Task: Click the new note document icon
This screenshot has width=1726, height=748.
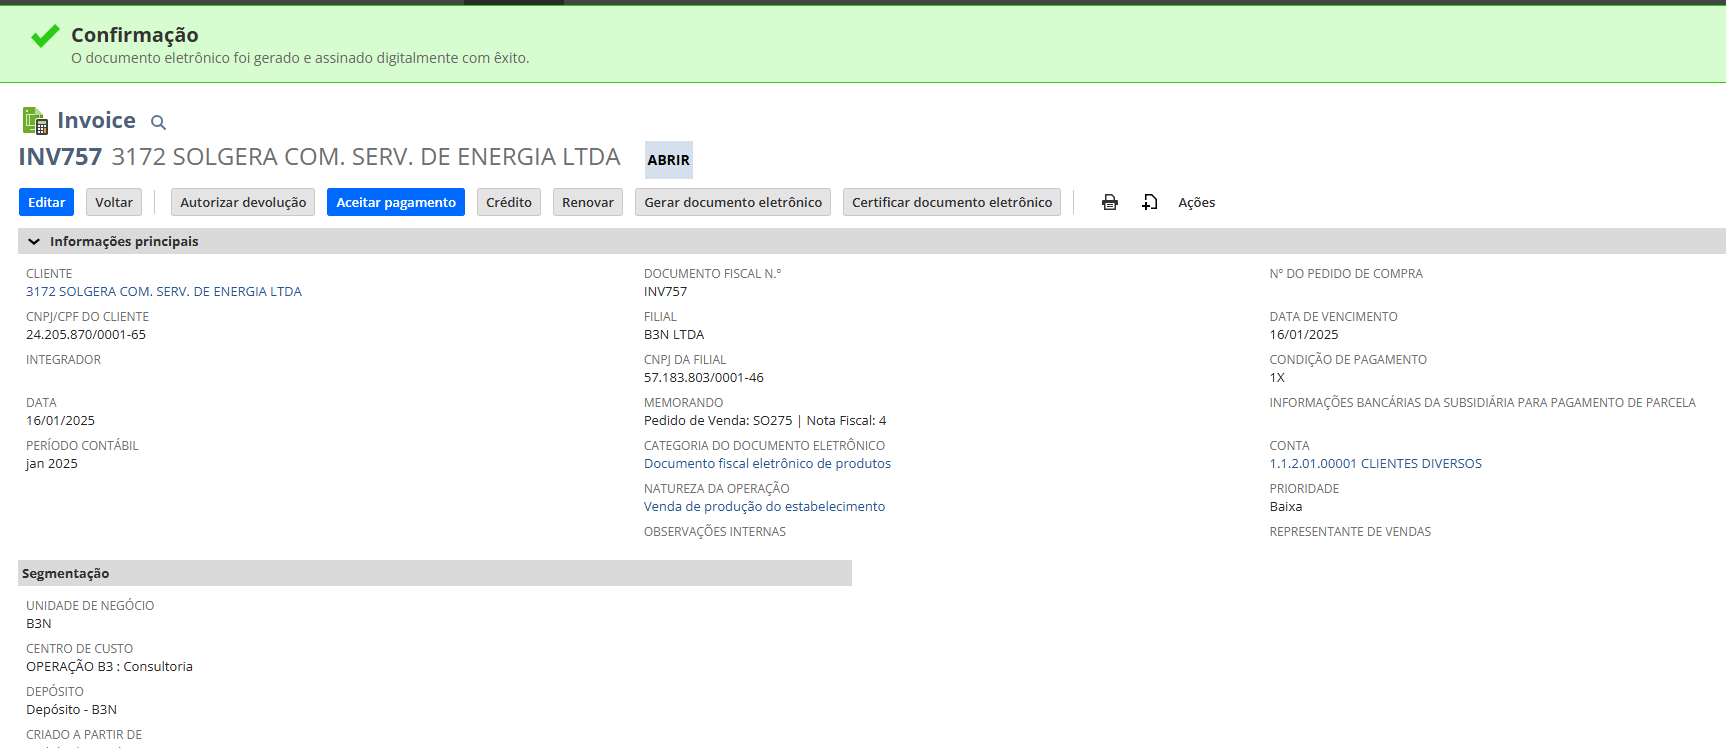Action: tap(1150, 202)
